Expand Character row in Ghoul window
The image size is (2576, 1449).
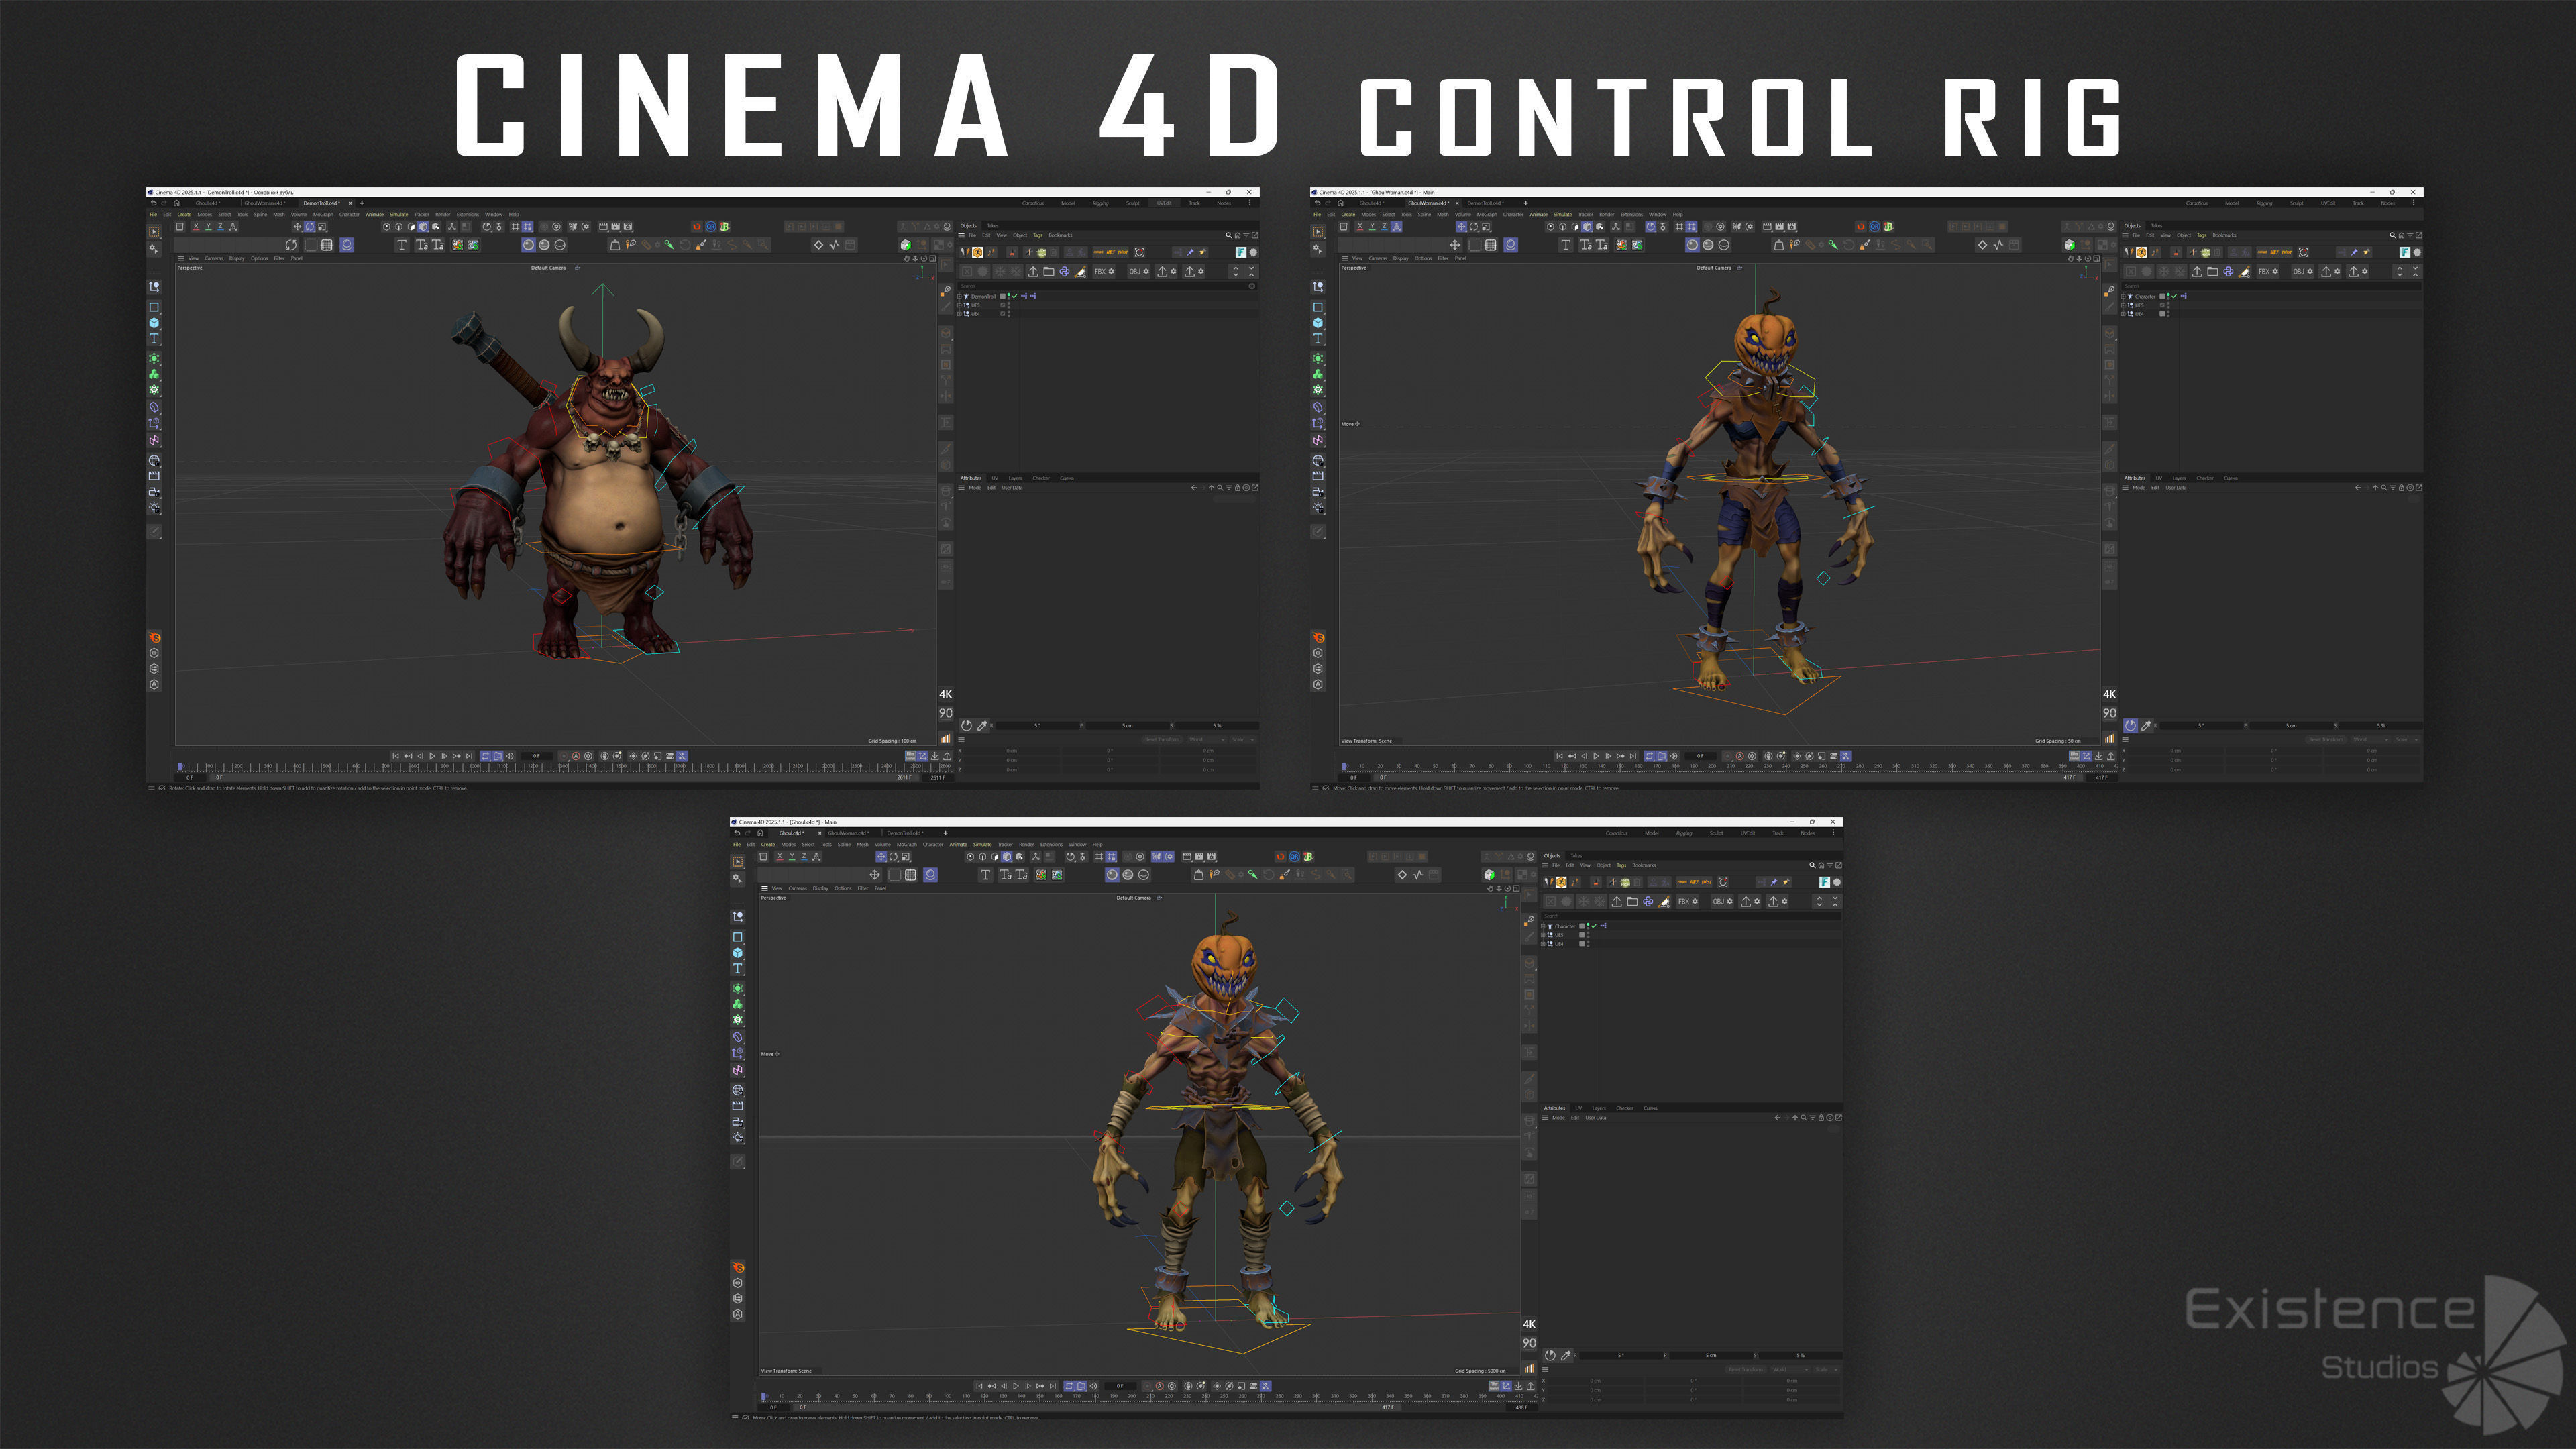click(x=1543, y=926)
